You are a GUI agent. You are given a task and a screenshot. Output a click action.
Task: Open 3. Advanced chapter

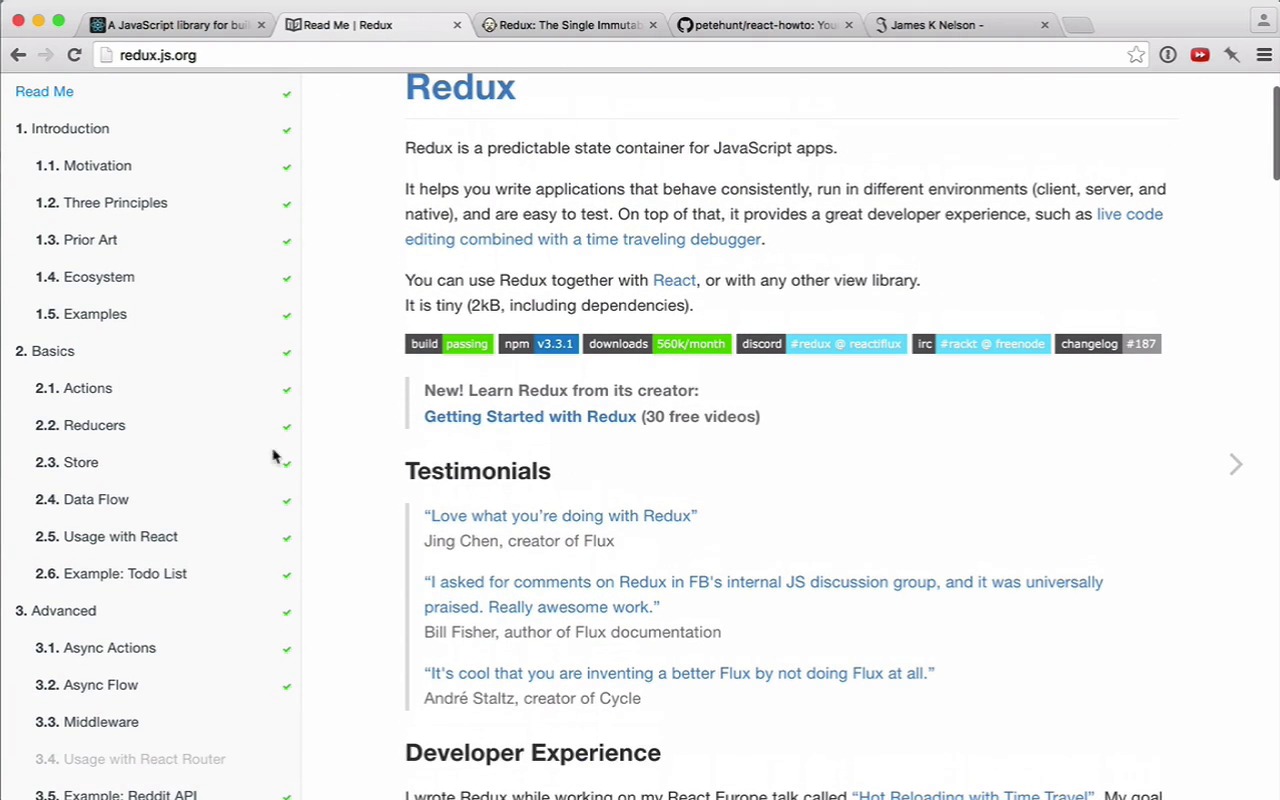(x=56, y=609)
